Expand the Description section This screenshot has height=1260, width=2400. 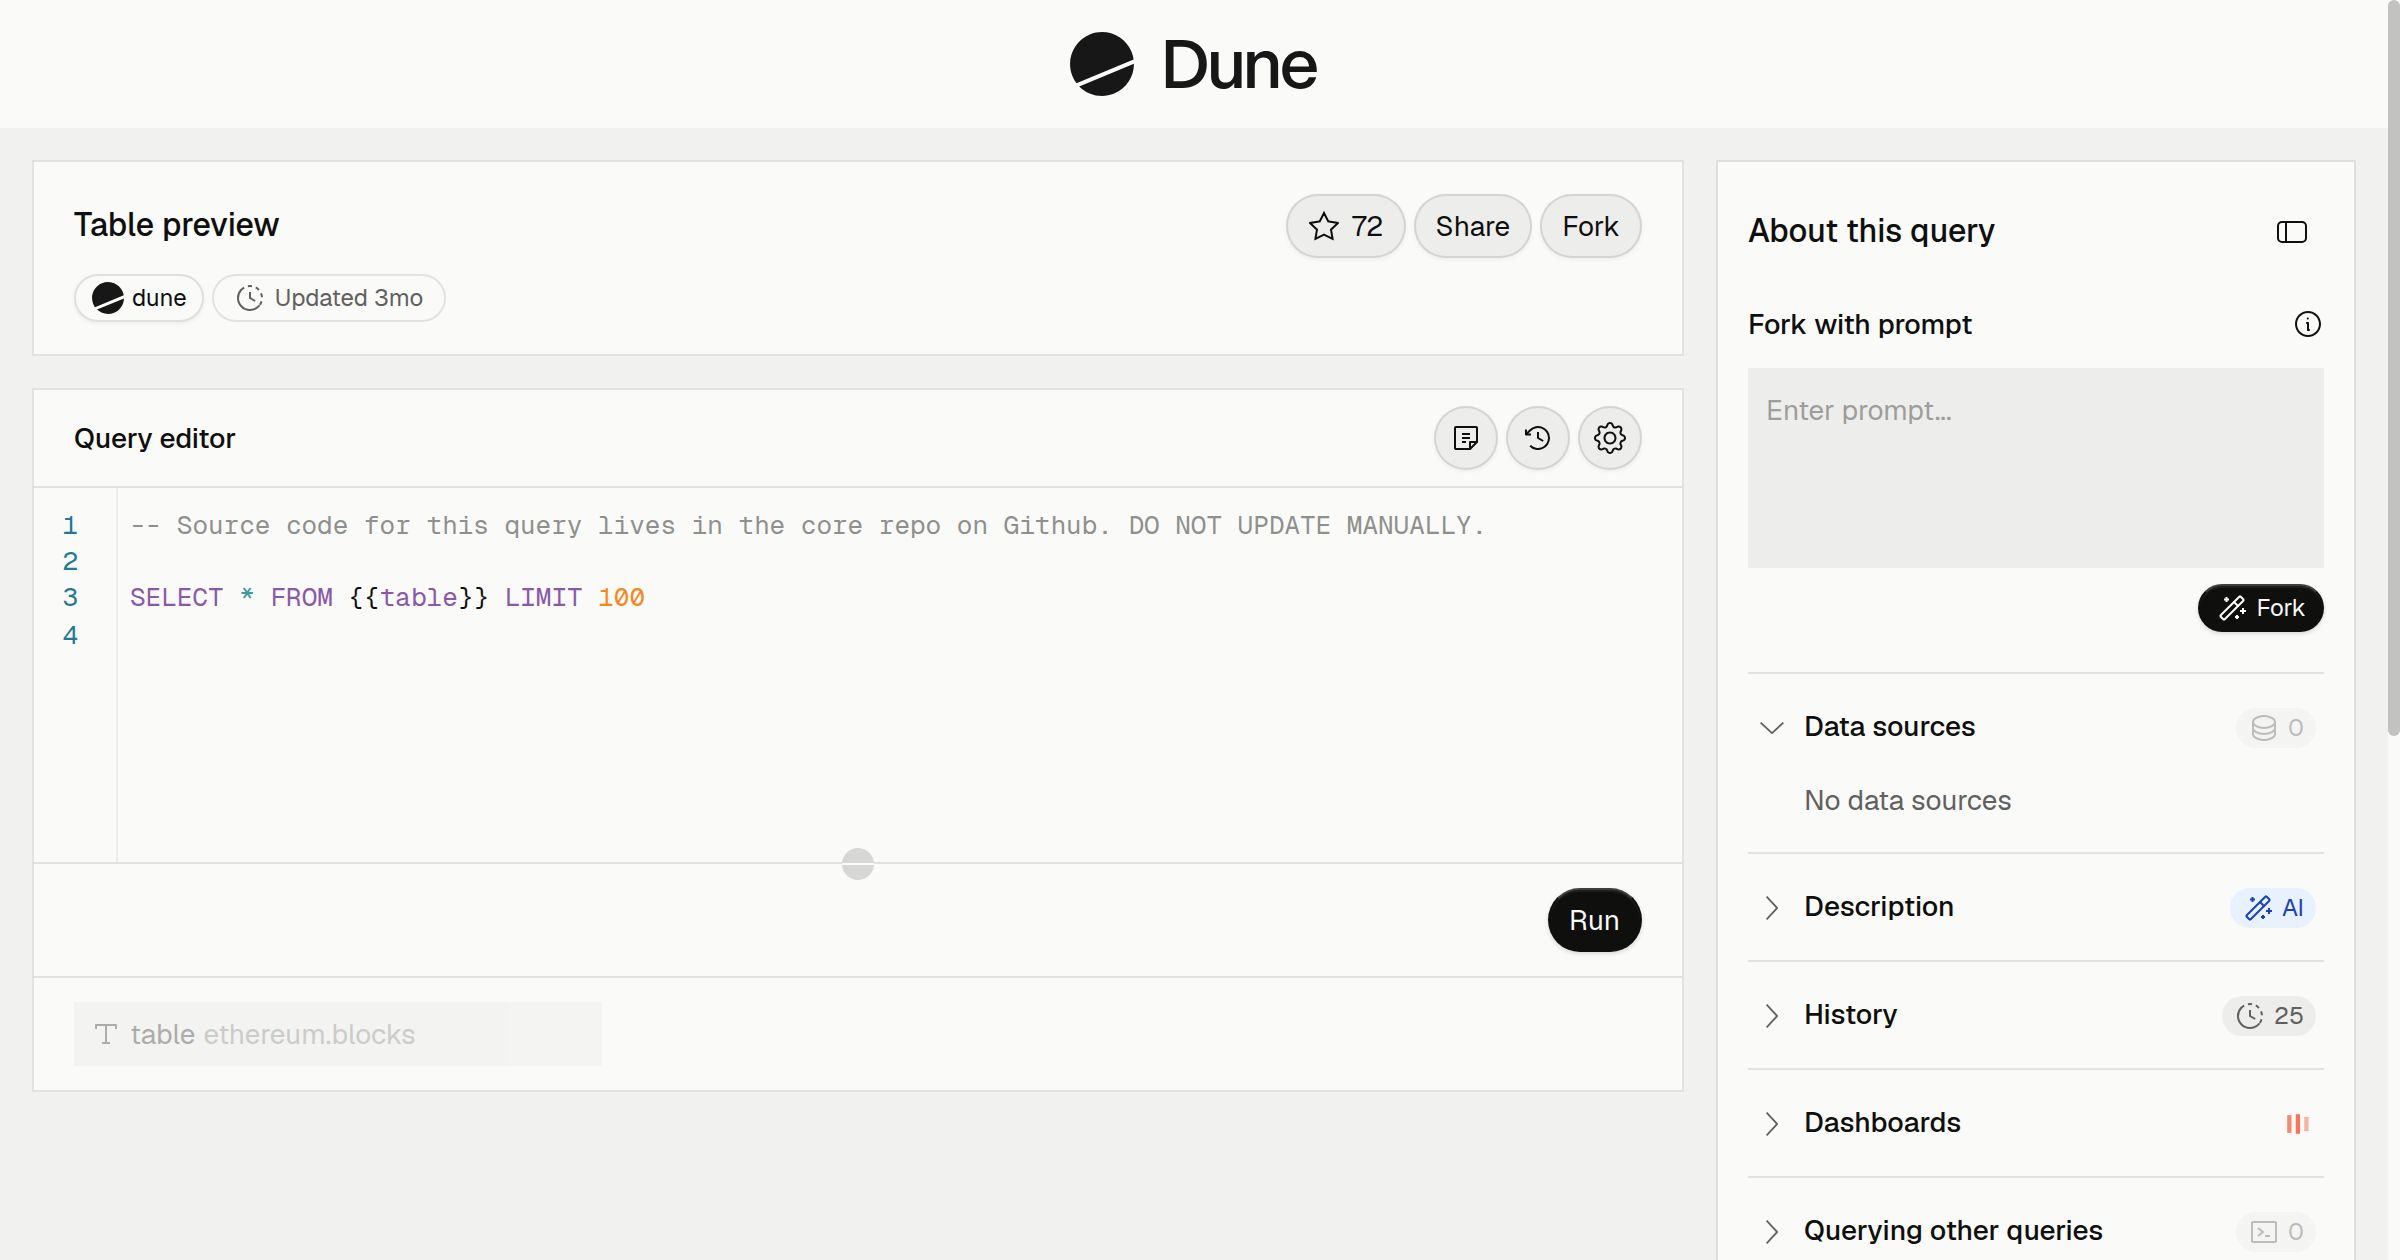tap(1771, 907)
